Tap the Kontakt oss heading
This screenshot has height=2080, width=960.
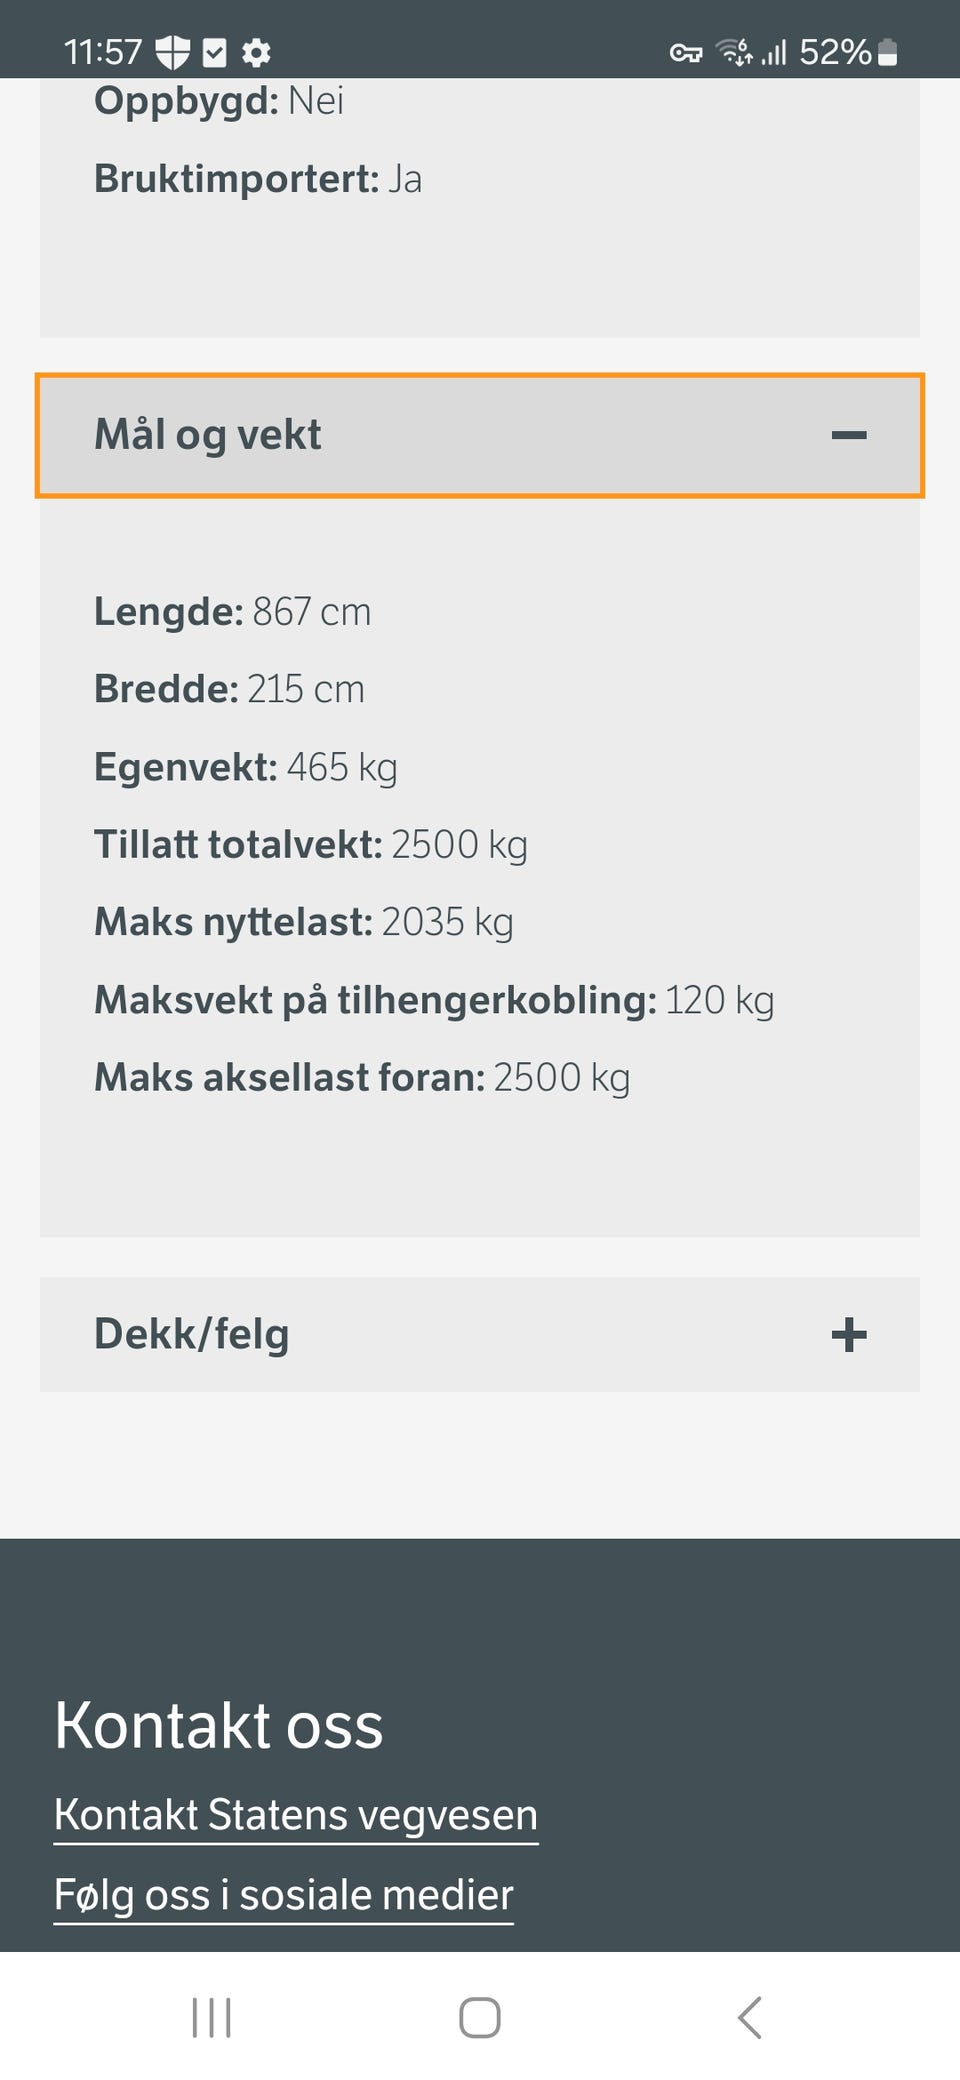pos(219,1725)
